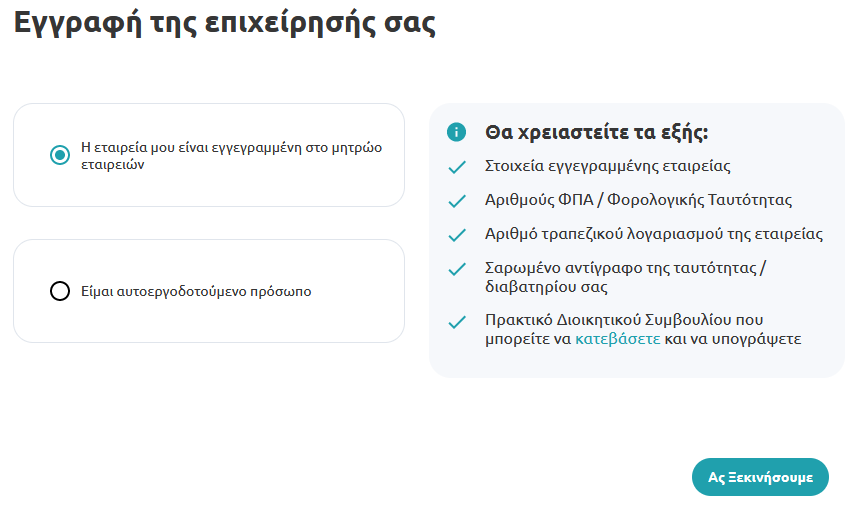Click the 'Αριθμούς ΦΠΑ / Φορολογικής Ταυτότητας' item text
This screenshot has width=859, height=505.
click(638, 200)
